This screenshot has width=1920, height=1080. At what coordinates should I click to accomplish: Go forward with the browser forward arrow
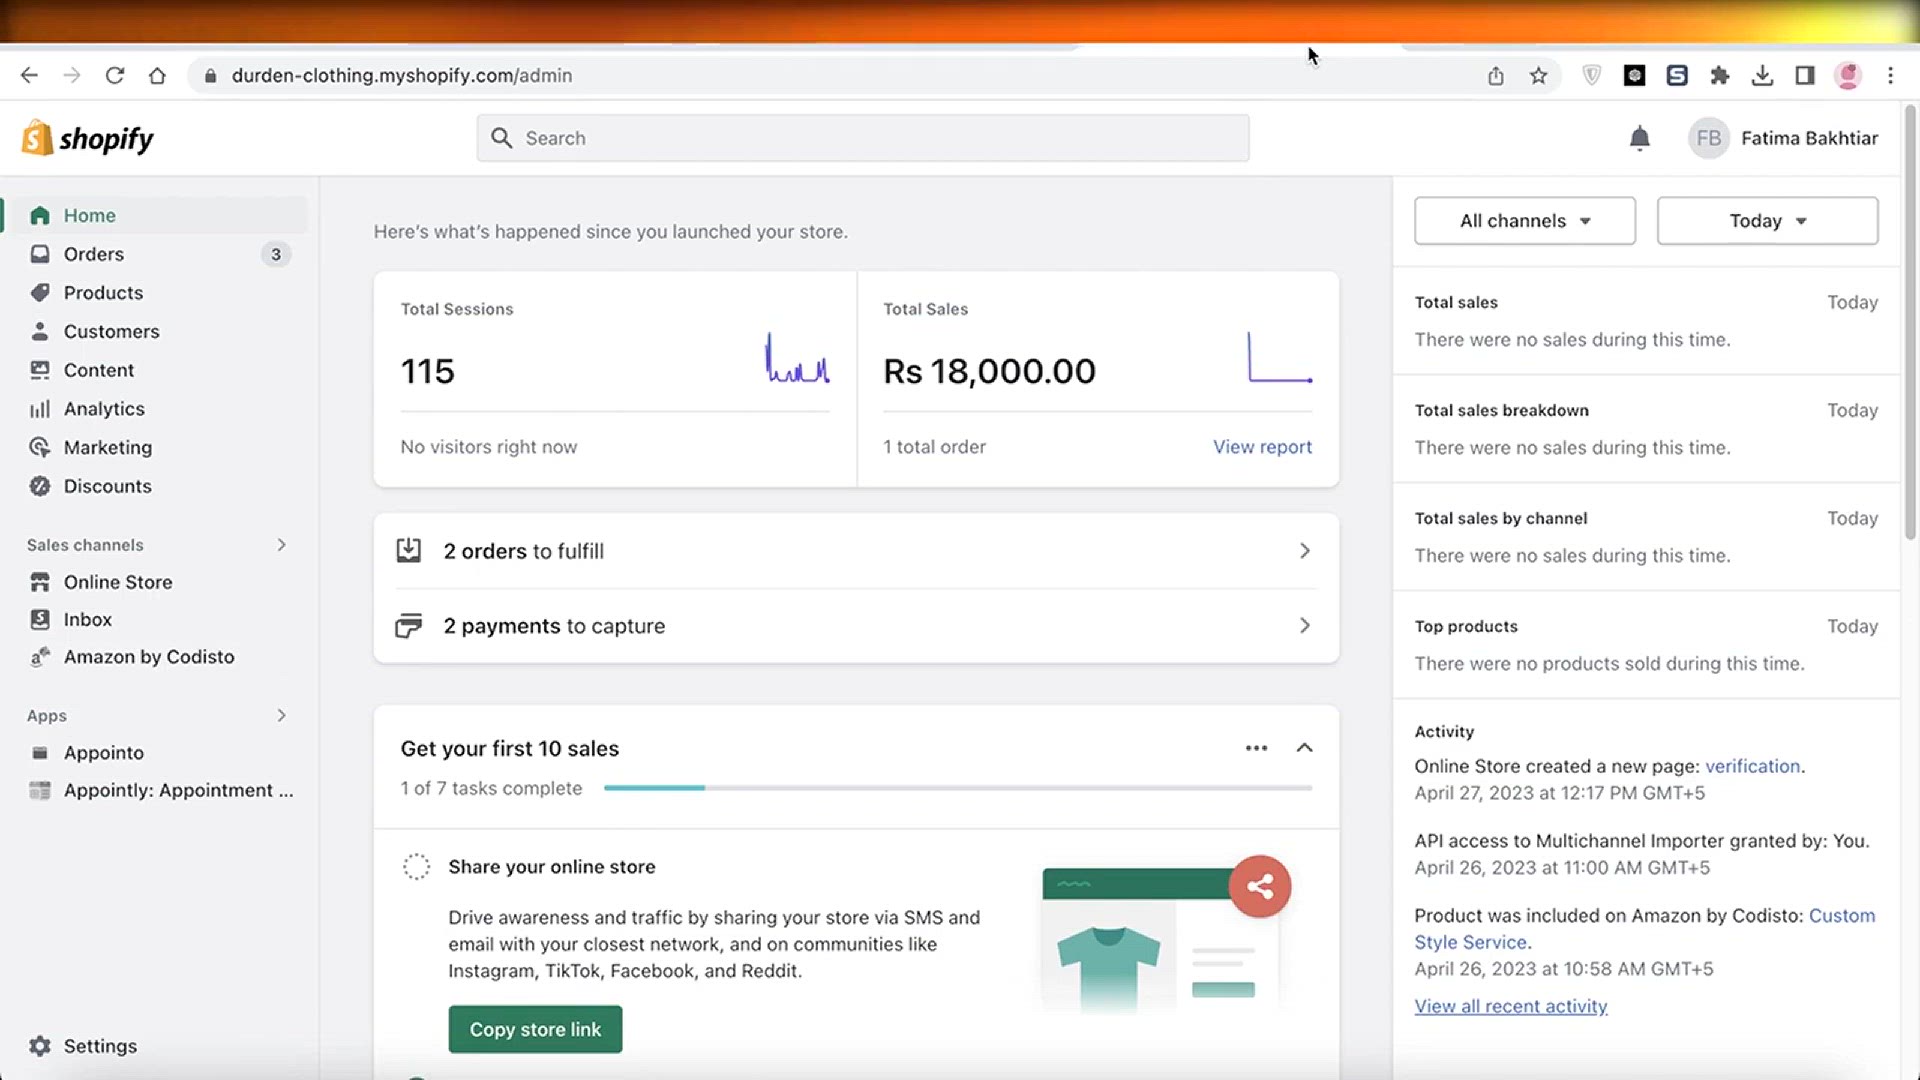[71, 75]
